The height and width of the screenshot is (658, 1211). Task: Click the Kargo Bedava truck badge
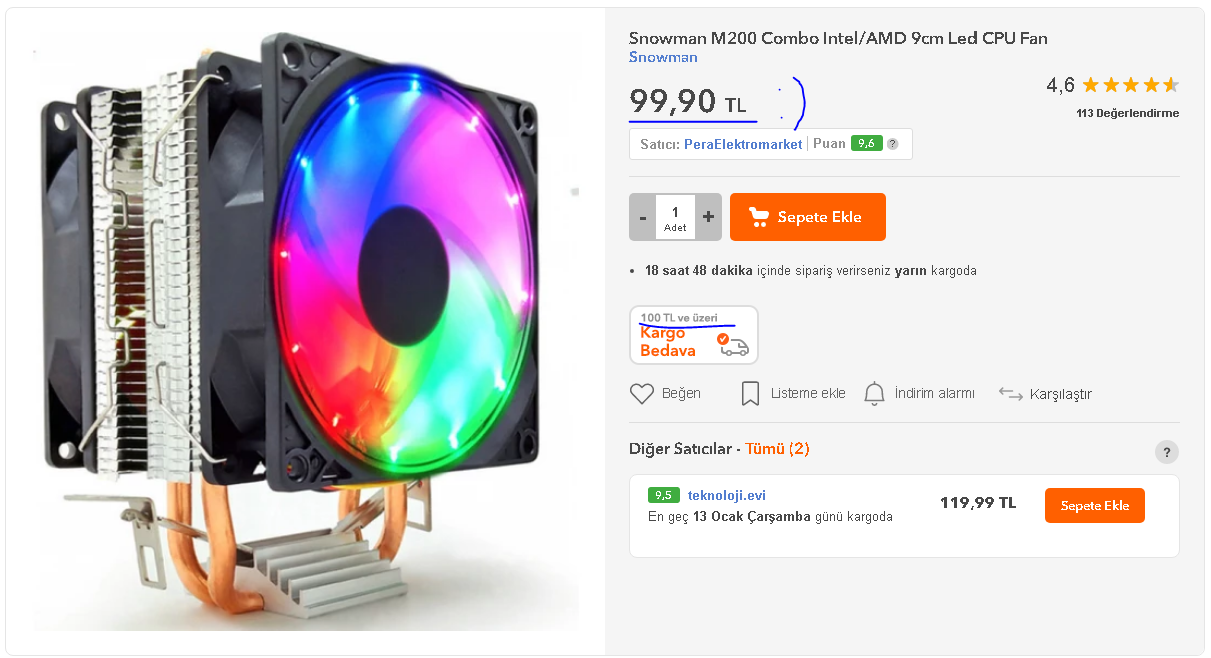tap(694, 335)
